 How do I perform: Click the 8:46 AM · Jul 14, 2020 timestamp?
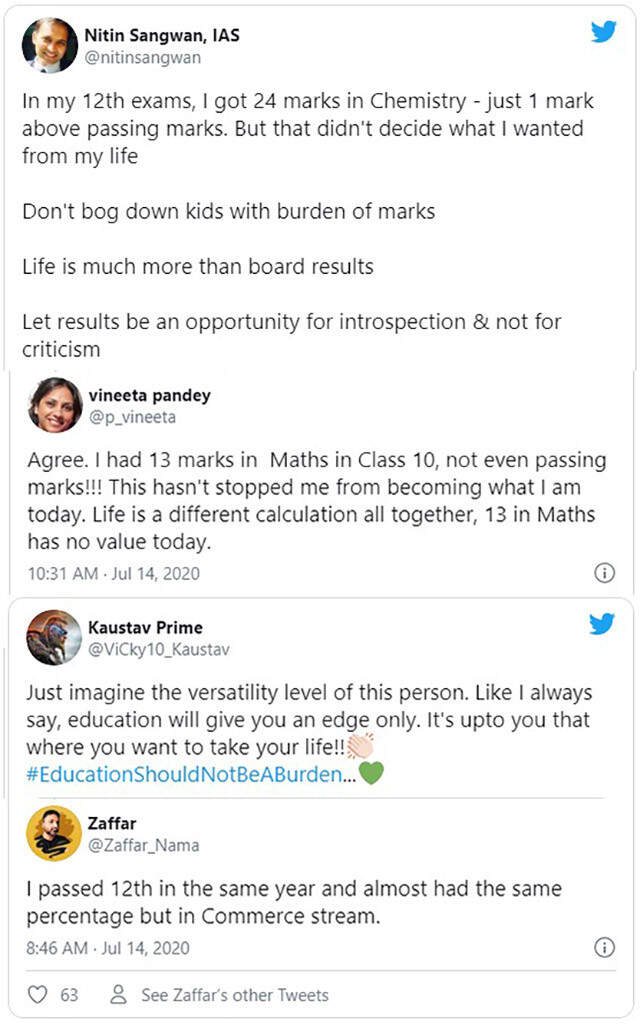coord(107,947)
